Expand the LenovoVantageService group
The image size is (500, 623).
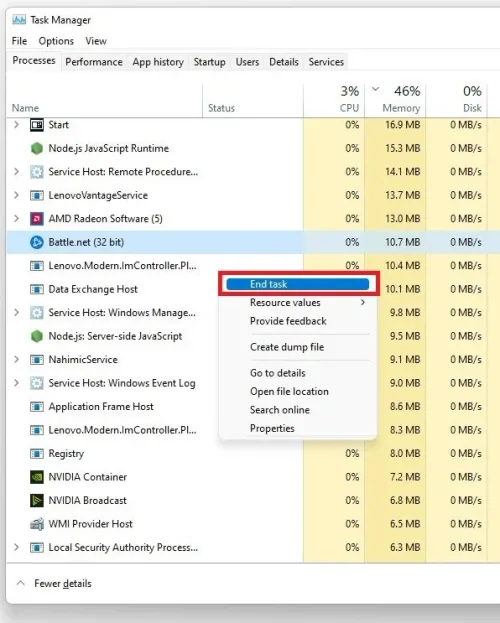click(16, 195)
